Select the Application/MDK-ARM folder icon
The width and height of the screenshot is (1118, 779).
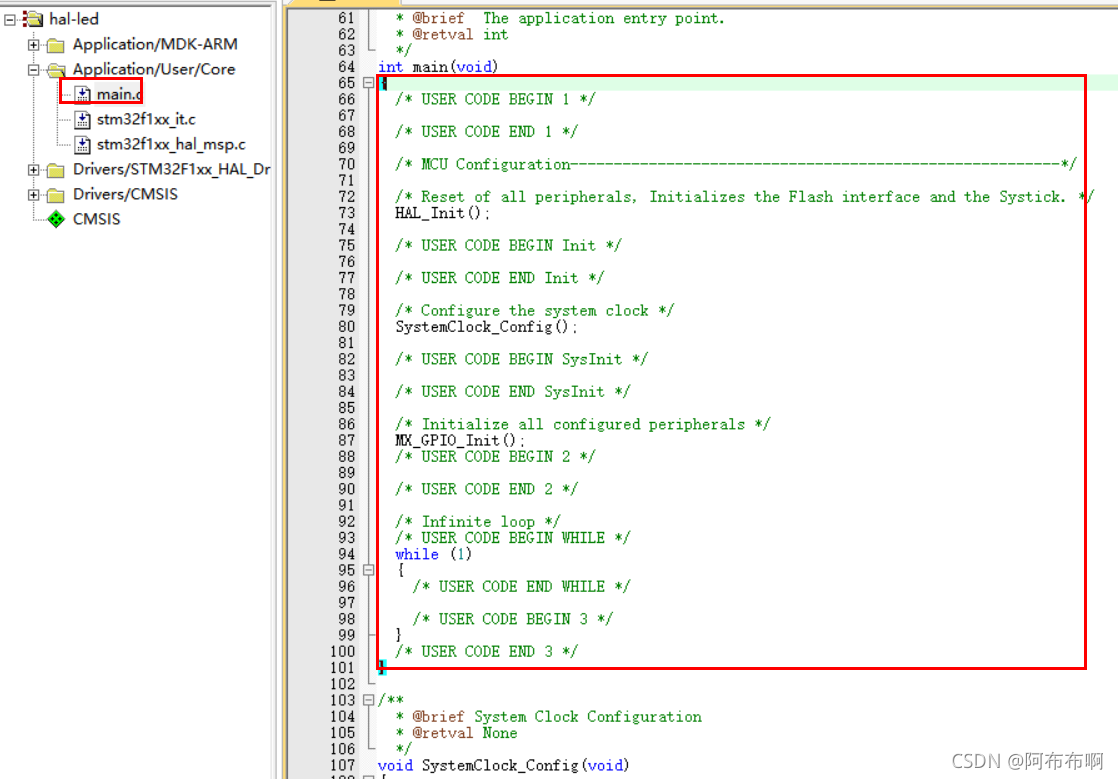(x=56, y=45)
